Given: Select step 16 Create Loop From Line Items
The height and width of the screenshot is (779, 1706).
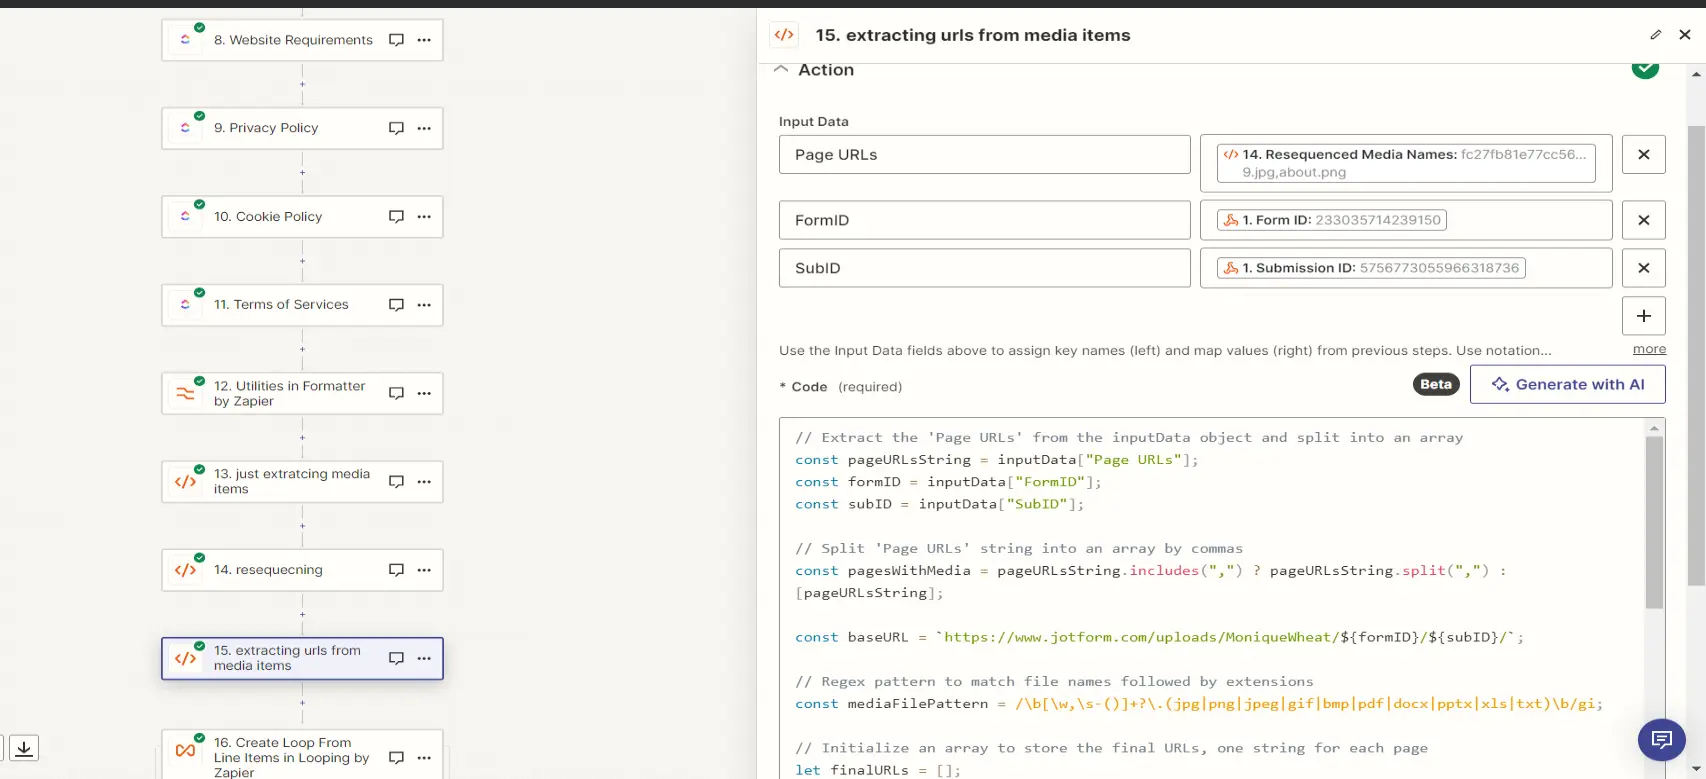Looking at the screenshot, I should [302, 754].
